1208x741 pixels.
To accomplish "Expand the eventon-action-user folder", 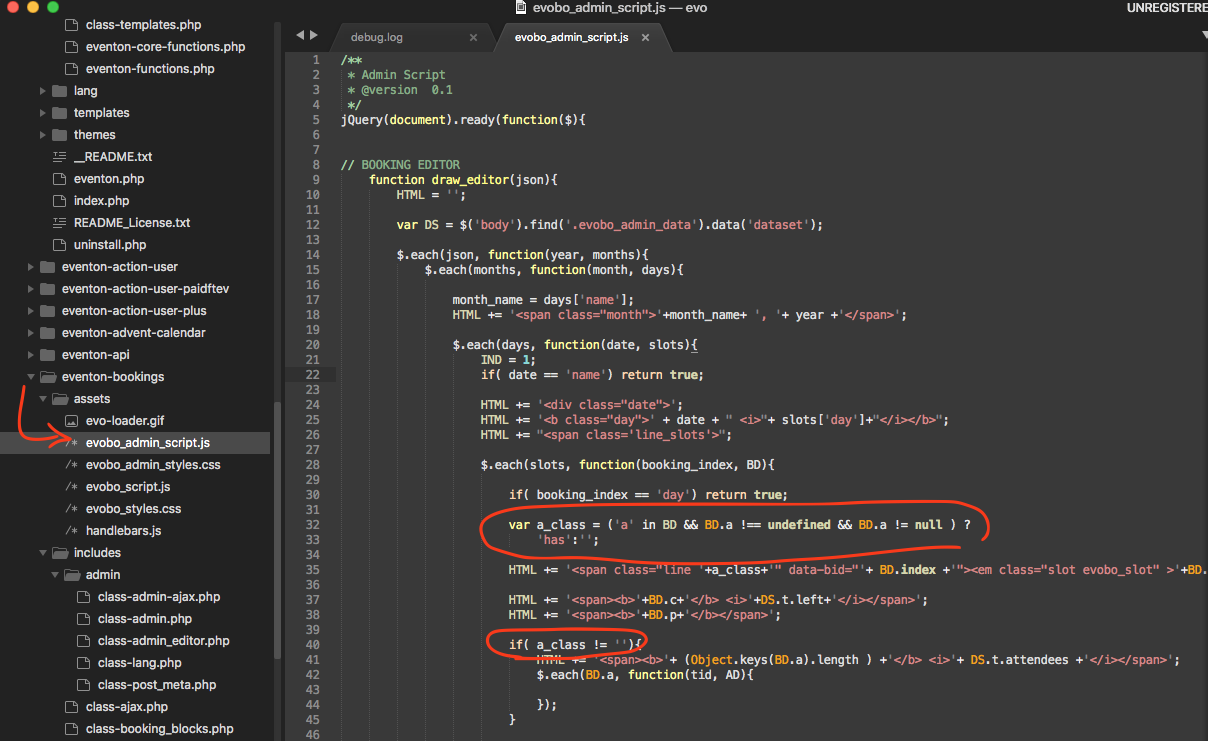I will [31, 267].
